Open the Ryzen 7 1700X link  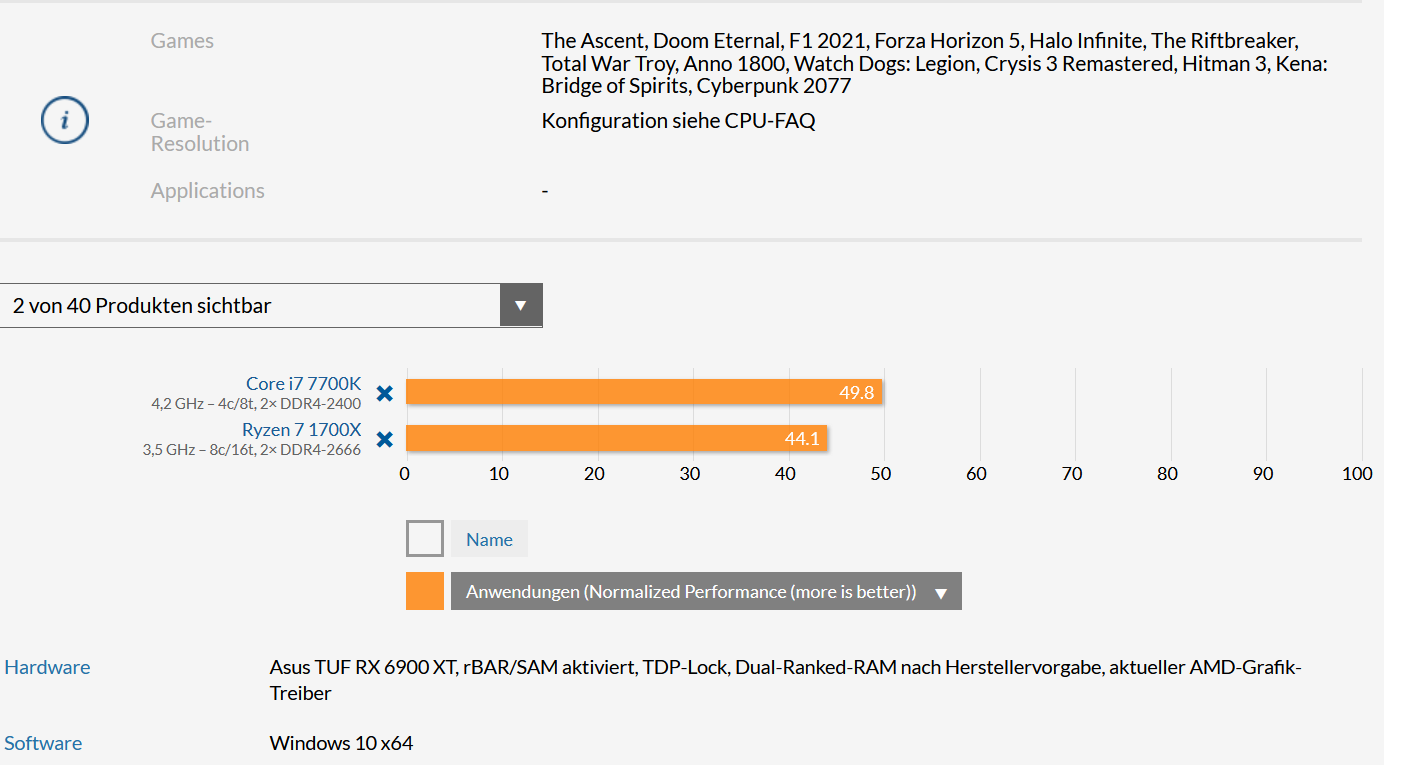pos(302,429)
